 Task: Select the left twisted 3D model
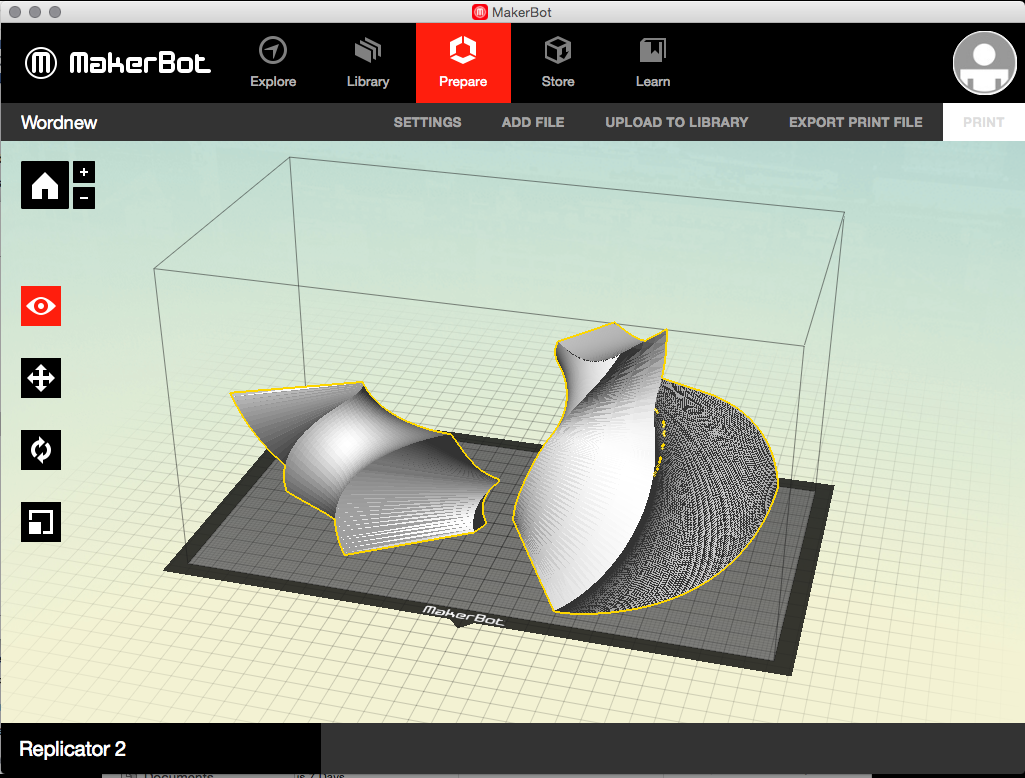click(x=366, y=467)
